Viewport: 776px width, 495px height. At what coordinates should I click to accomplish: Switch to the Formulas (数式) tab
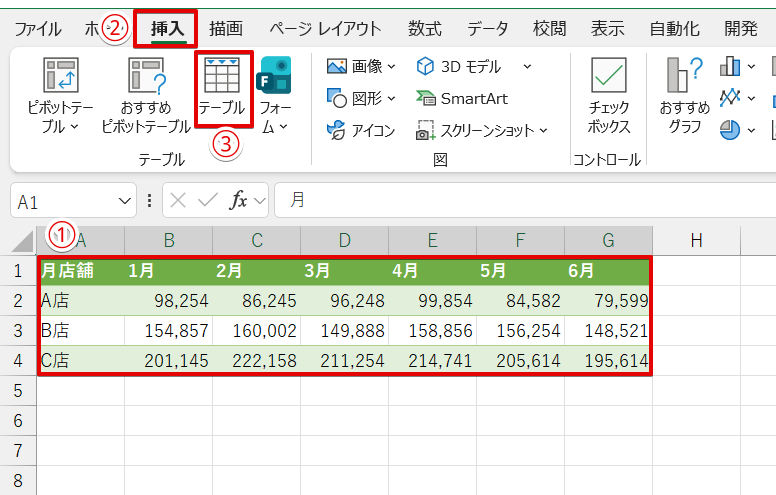pos(425,29)
